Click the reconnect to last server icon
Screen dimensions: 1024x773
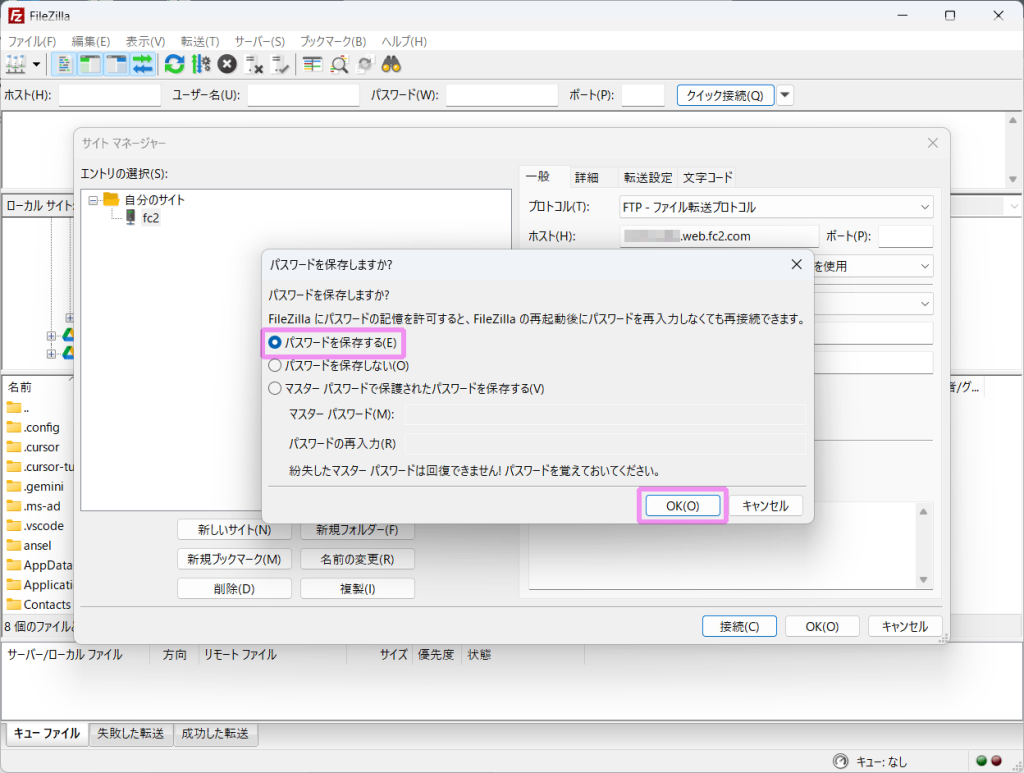point(280,64)
